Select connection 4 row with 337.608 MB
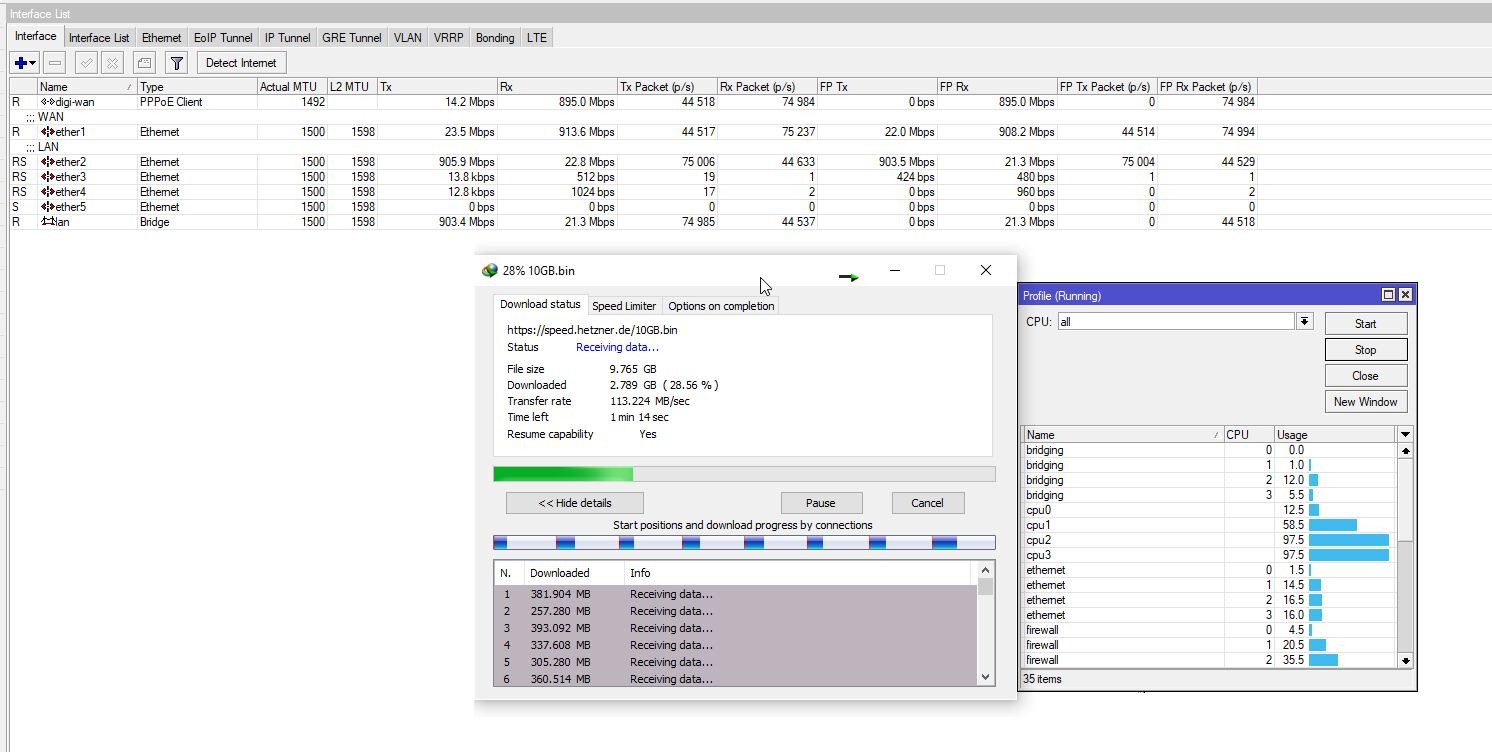This screenshot has width=1492, height=752. click(x=735, y=645)
